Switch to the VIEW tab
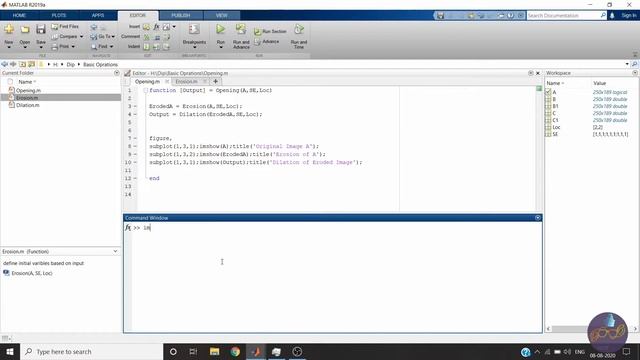Viewport: 640px width, 360px height. pos(222,16)
